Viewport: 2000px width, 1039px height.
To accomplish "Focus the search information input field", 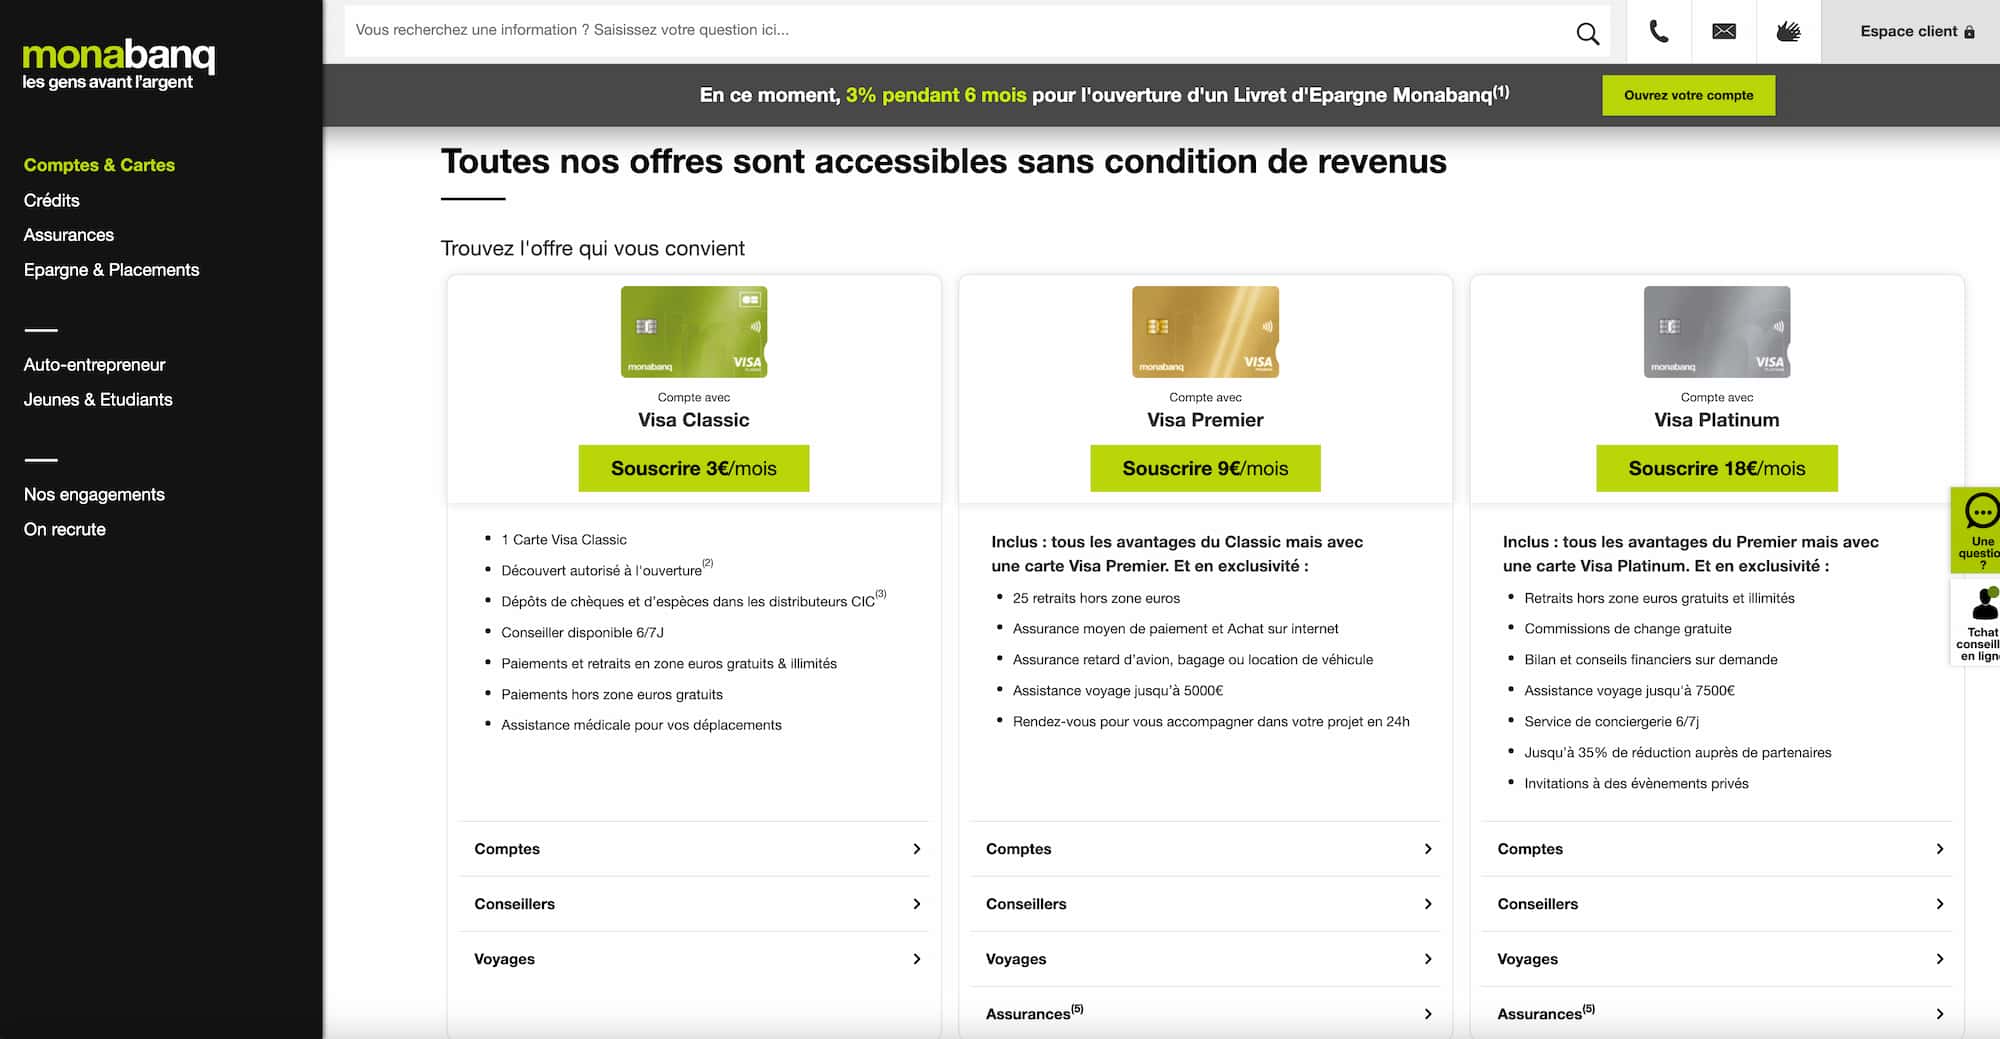I will tap(950, 31).
